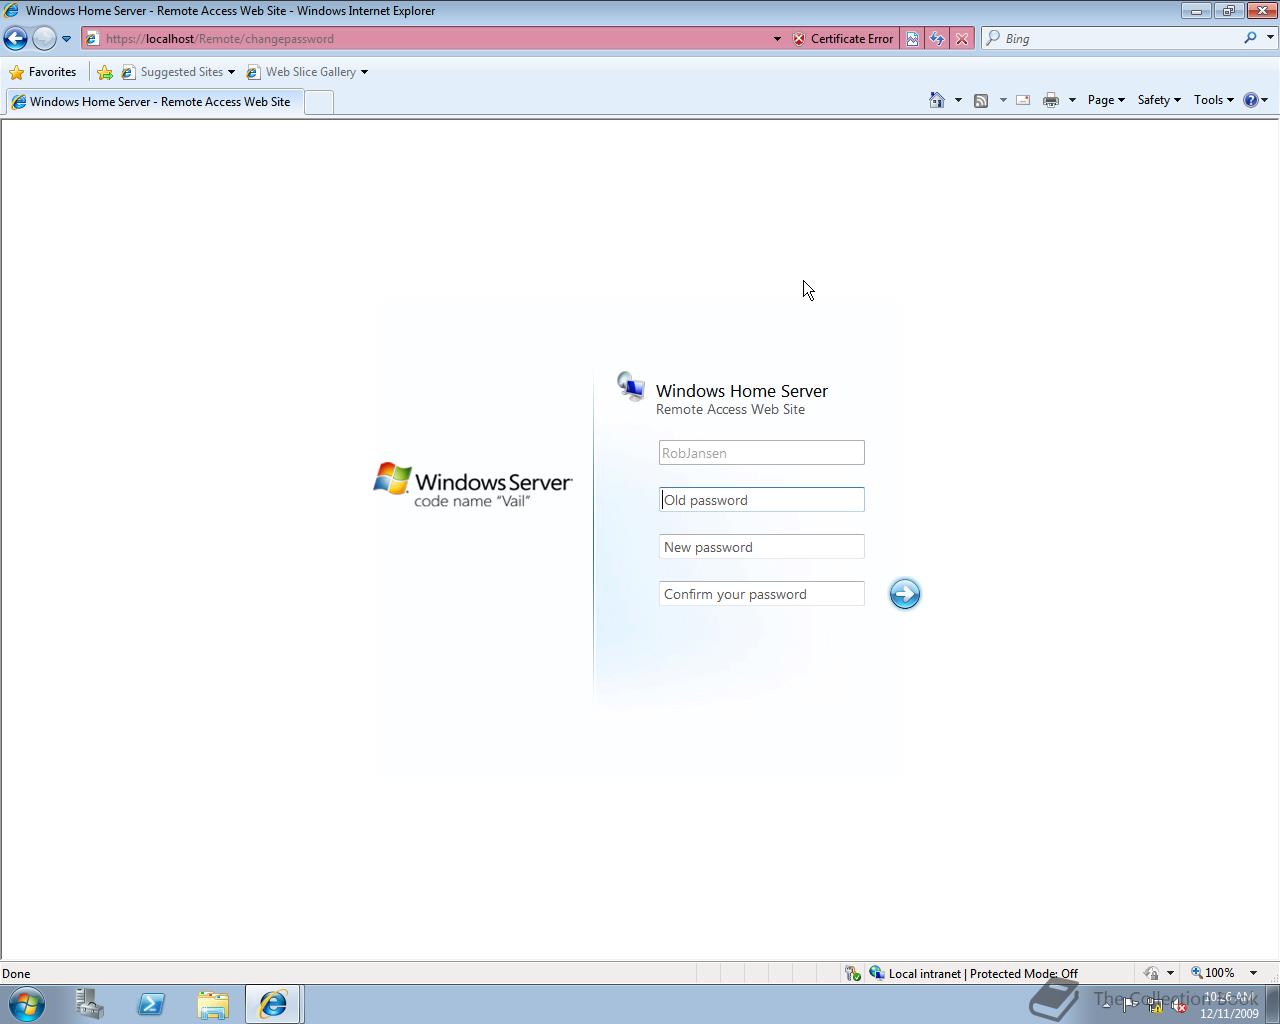
Task: Click the Print icon
Action: pyautogui.click(x=1051, y=100)
